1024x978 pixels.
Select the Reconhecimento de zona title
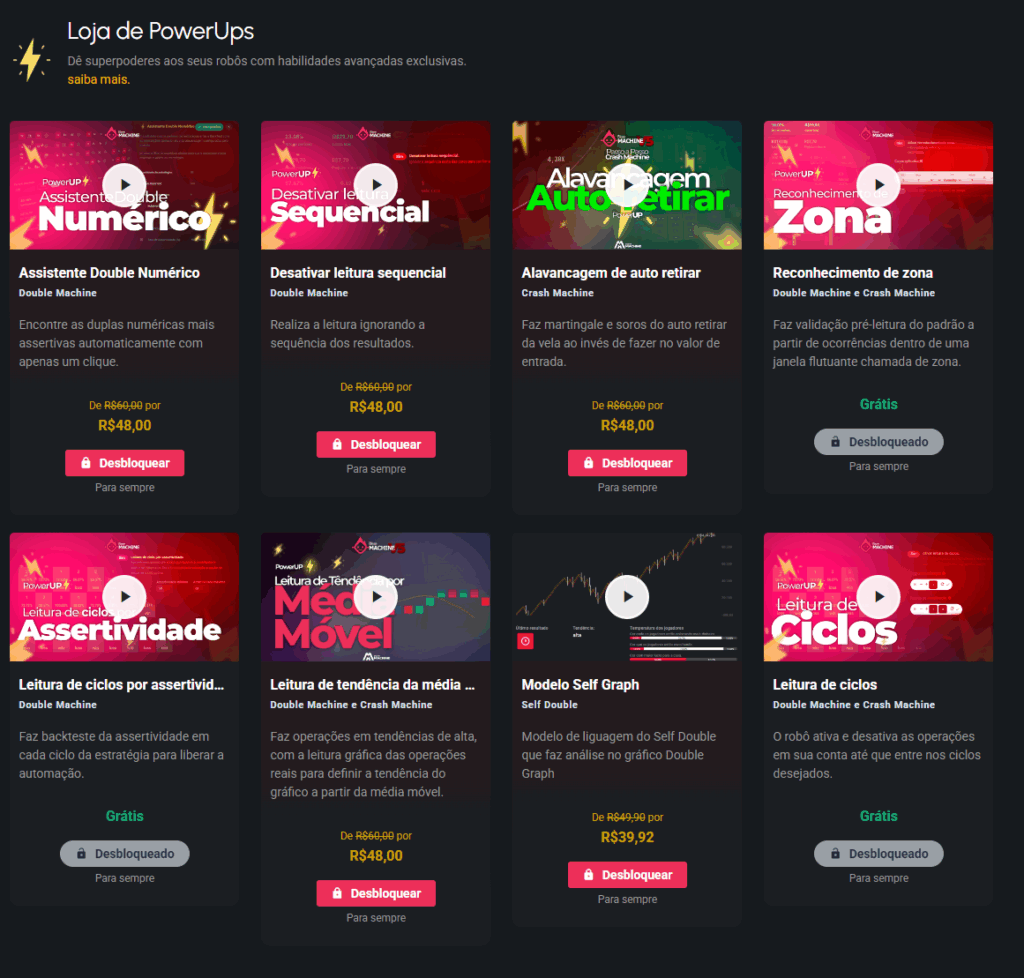tap(852, 273)
